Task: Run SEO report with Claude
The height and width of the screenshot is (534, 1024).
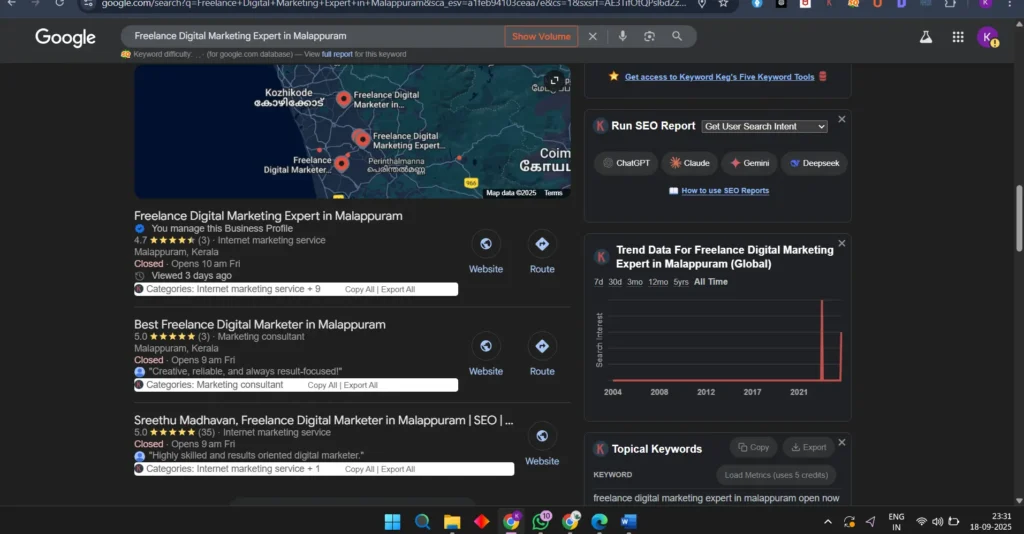Action: click(x=689, y=163)
